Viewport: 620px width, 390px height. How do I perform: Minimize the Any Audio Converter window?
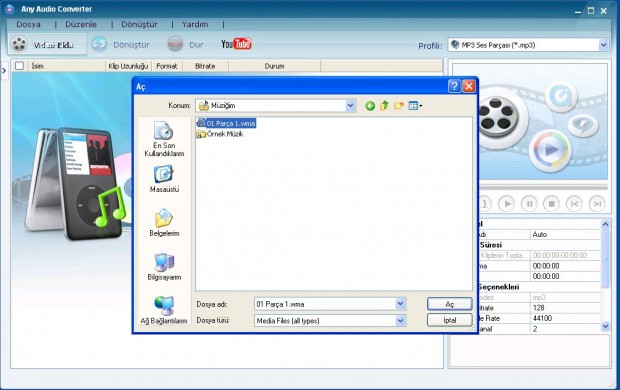(x=578, y=11)
